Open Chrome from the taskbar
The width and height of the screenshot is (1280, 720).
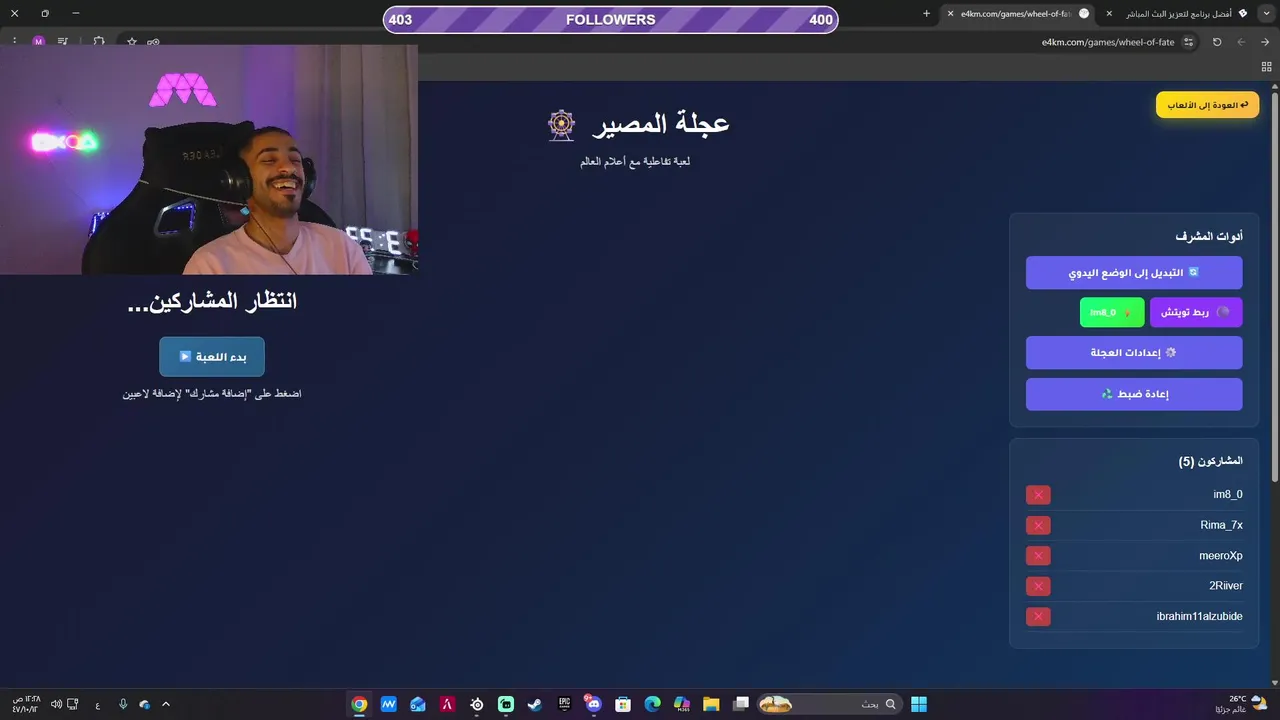click(x=359, y=704)
